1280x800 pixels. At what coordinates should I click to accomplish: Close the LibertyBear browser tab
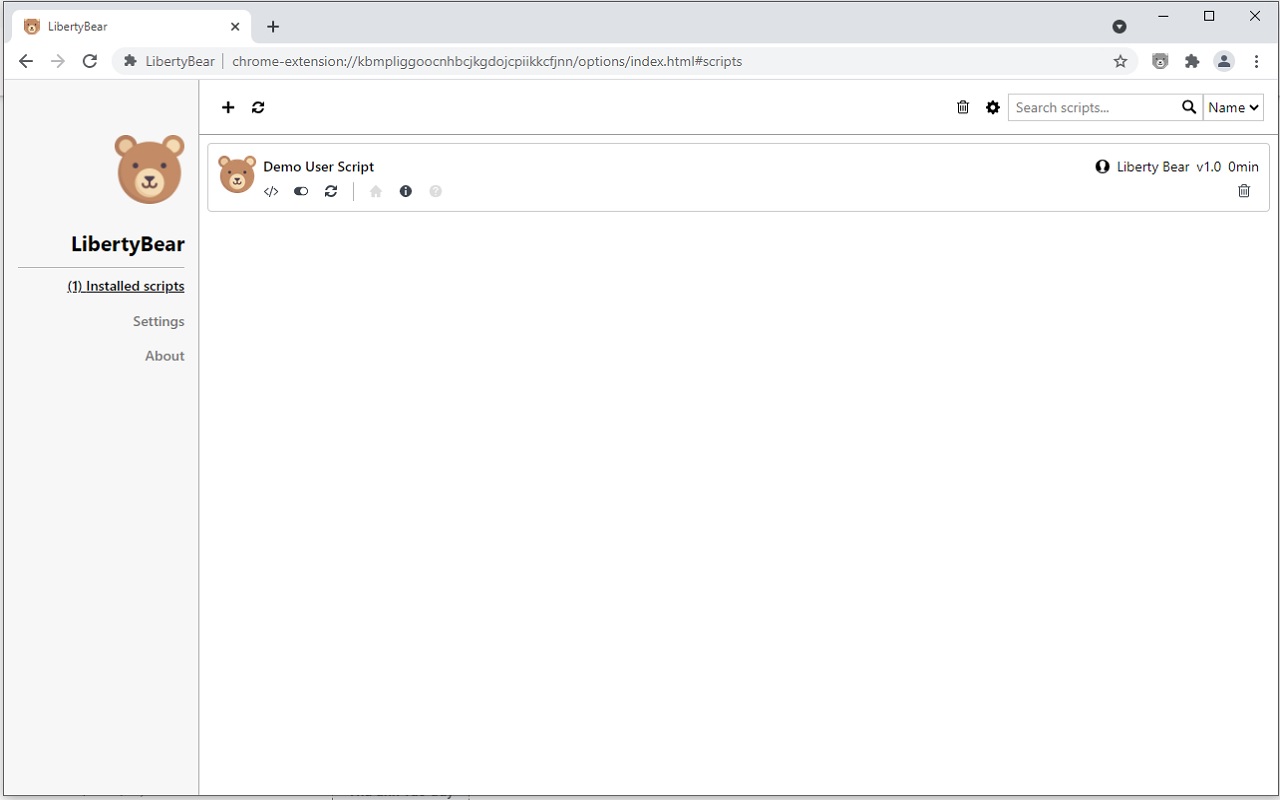point(235,27)
